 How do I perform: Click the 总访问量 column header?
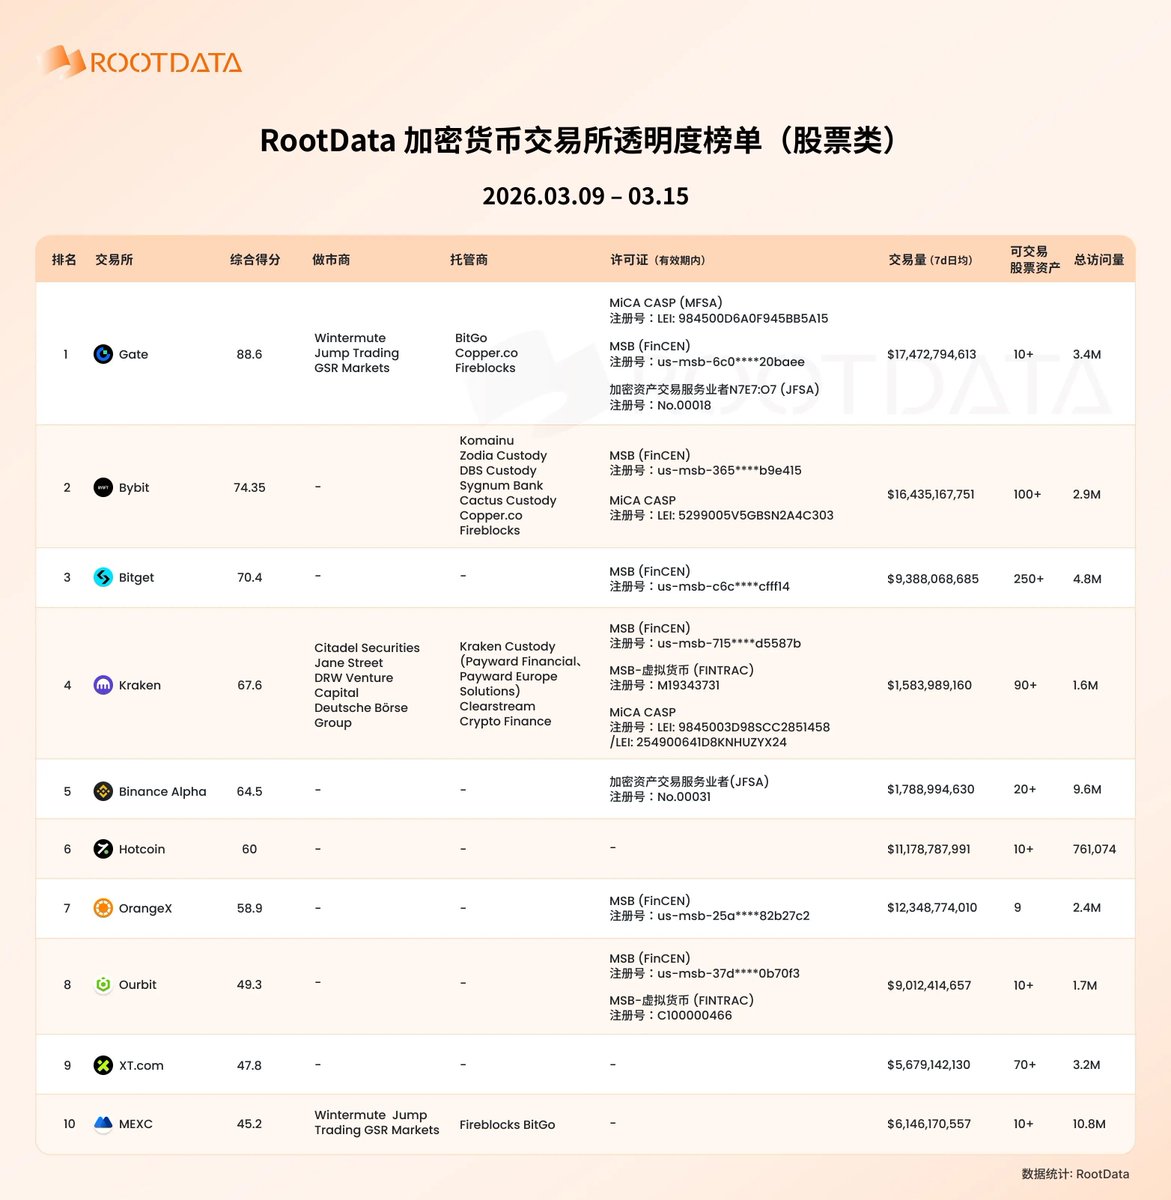pos(1099,260)
